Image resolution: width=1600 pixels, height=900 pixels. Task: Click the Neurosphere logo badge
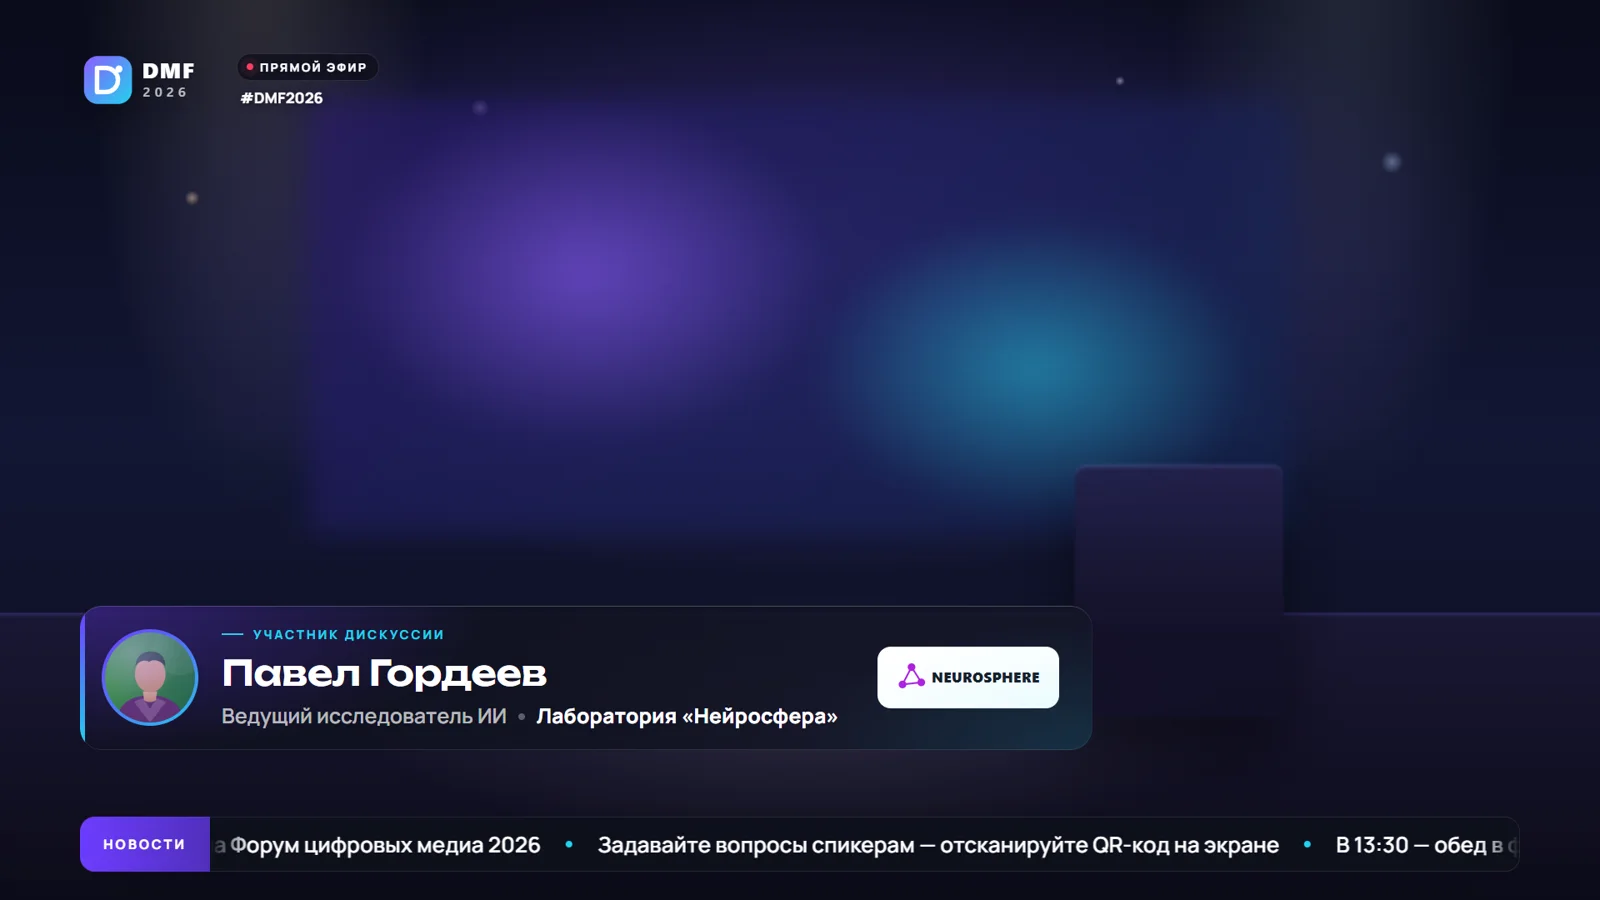tap(968, 677)
